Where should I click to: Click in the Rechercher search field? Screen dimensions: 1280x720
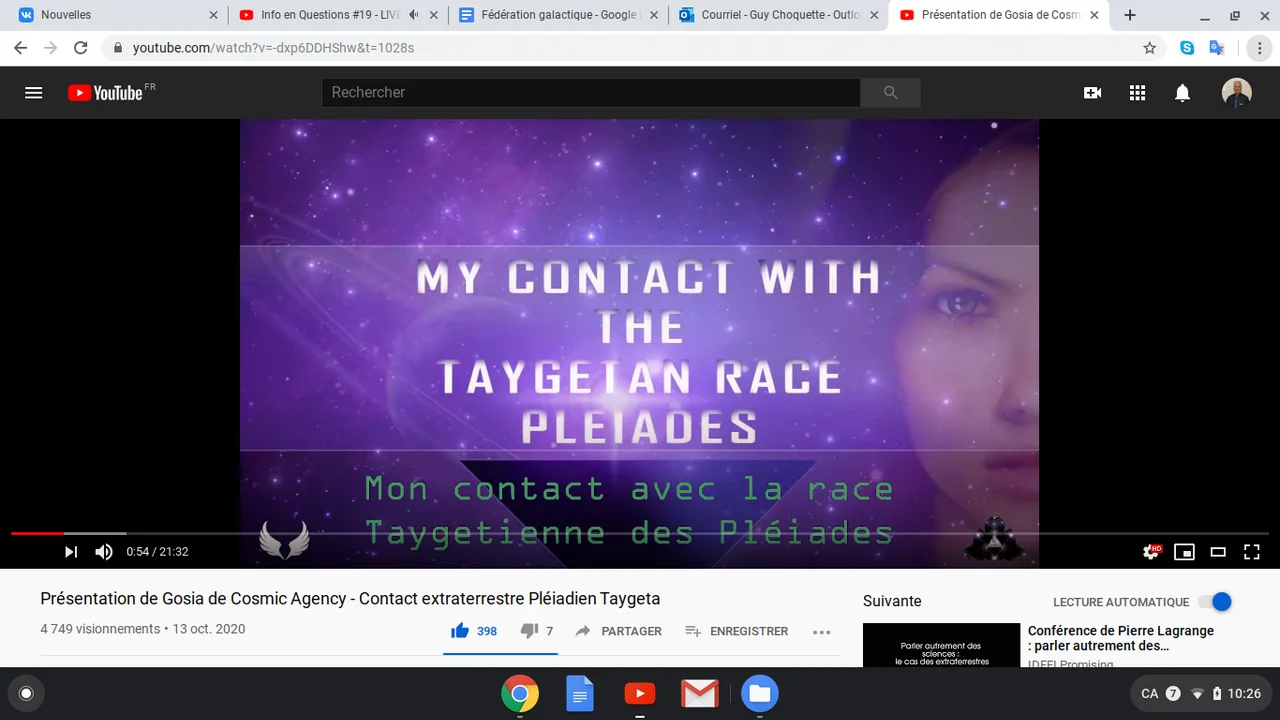coord(591,93)
